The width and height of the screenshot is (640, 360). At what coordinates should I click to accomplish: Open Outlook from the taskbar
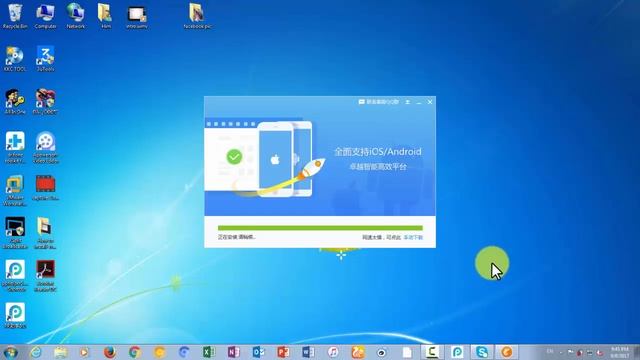[258, 352]
